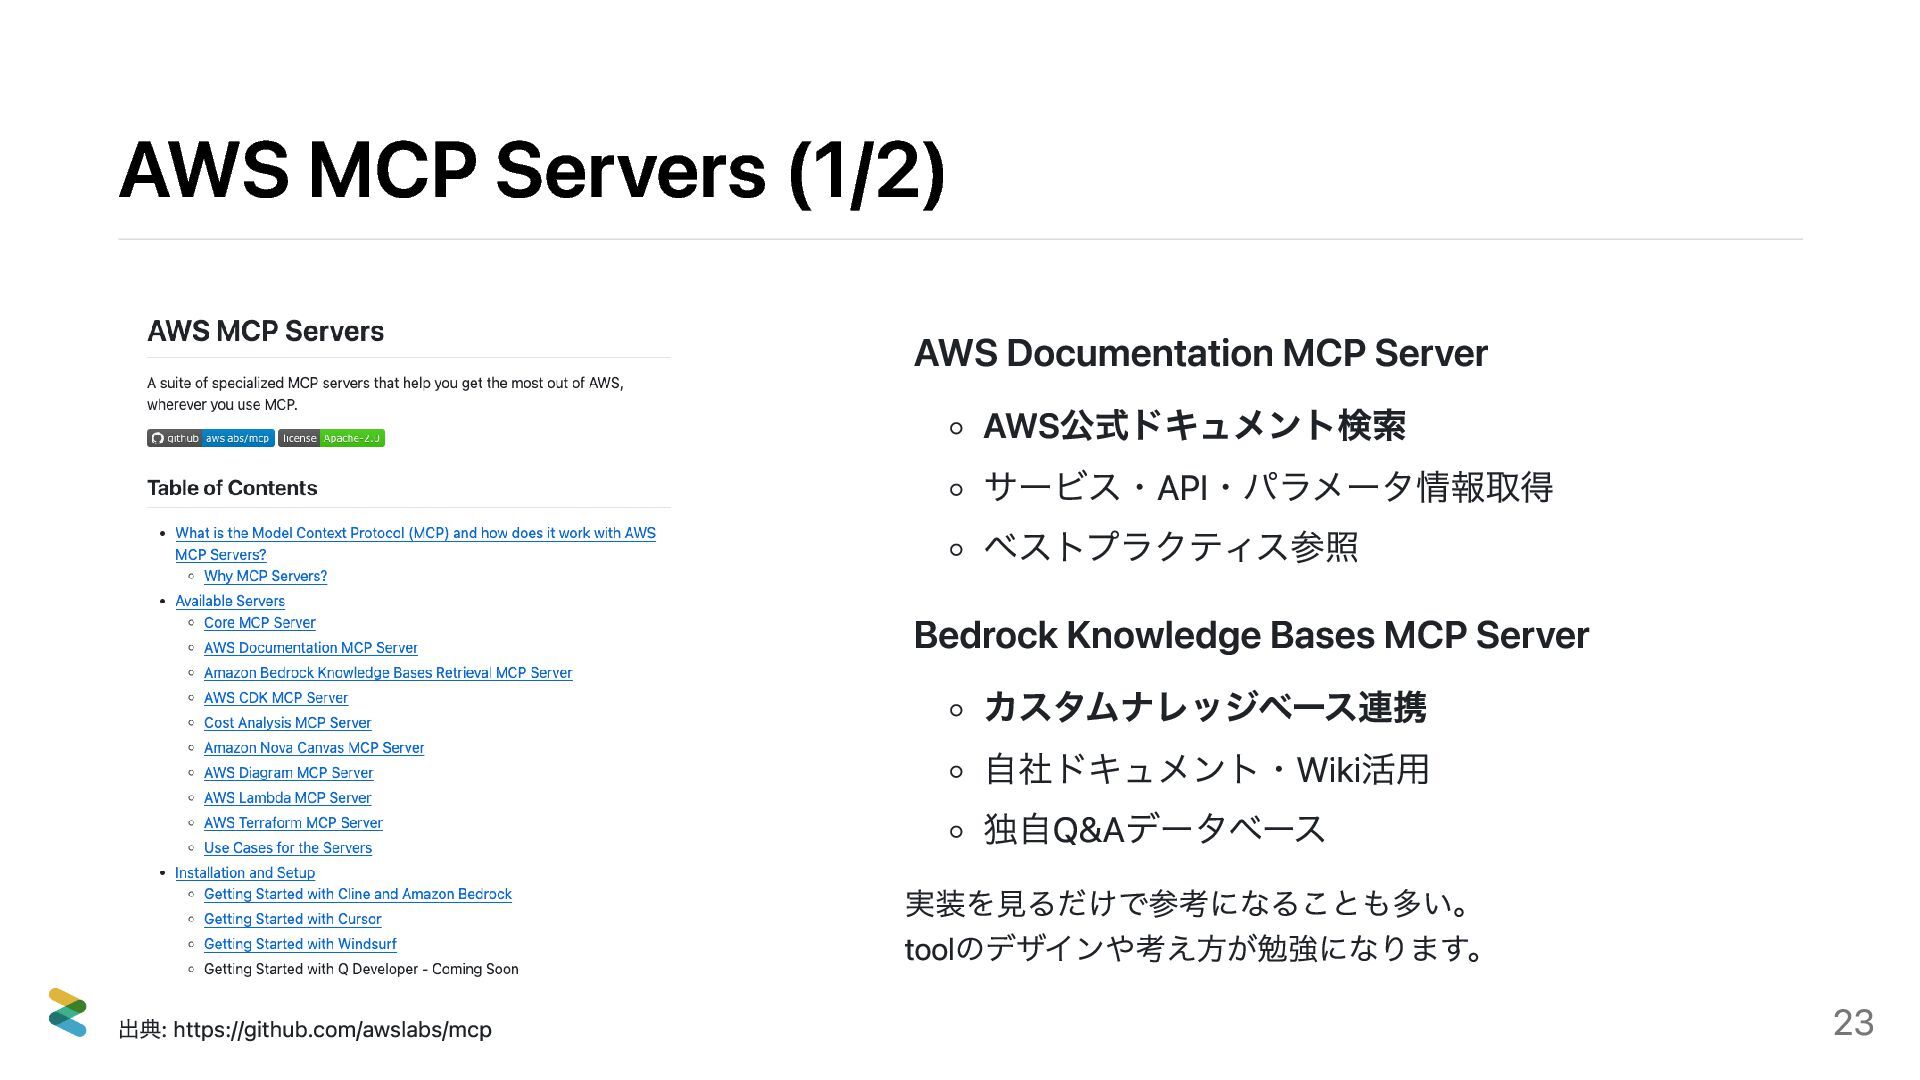This screenshot has width=1920, height=1080.
Task: Click the license Apache-2.0 badge
Action: [x=331, y=438]
